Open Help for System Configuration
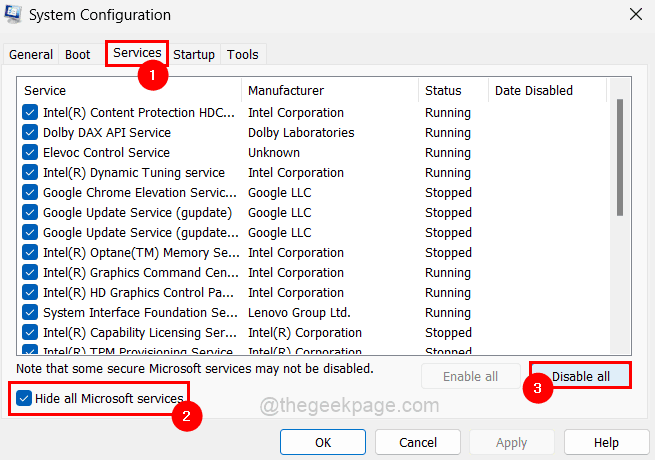 coord(606,442)
